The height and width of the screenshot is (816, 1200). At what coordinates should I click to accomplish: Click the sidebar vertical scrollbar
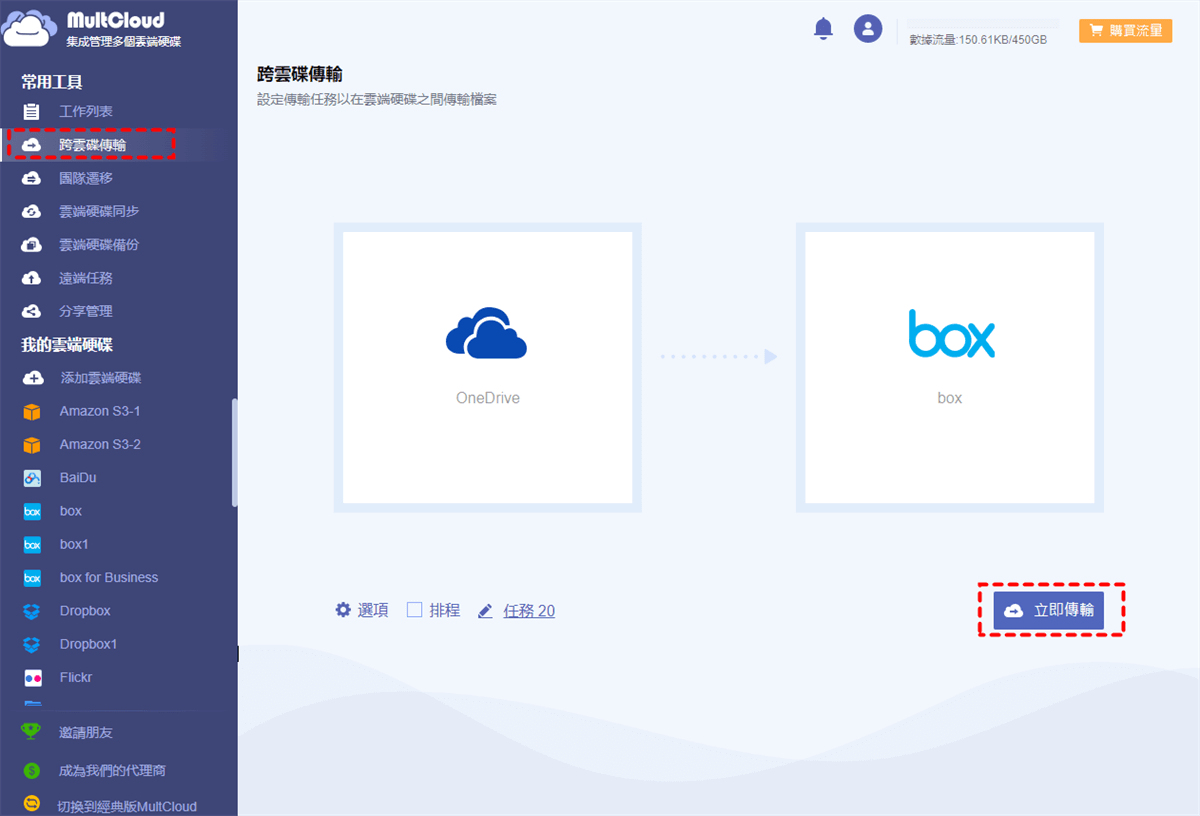click(235, 453)
